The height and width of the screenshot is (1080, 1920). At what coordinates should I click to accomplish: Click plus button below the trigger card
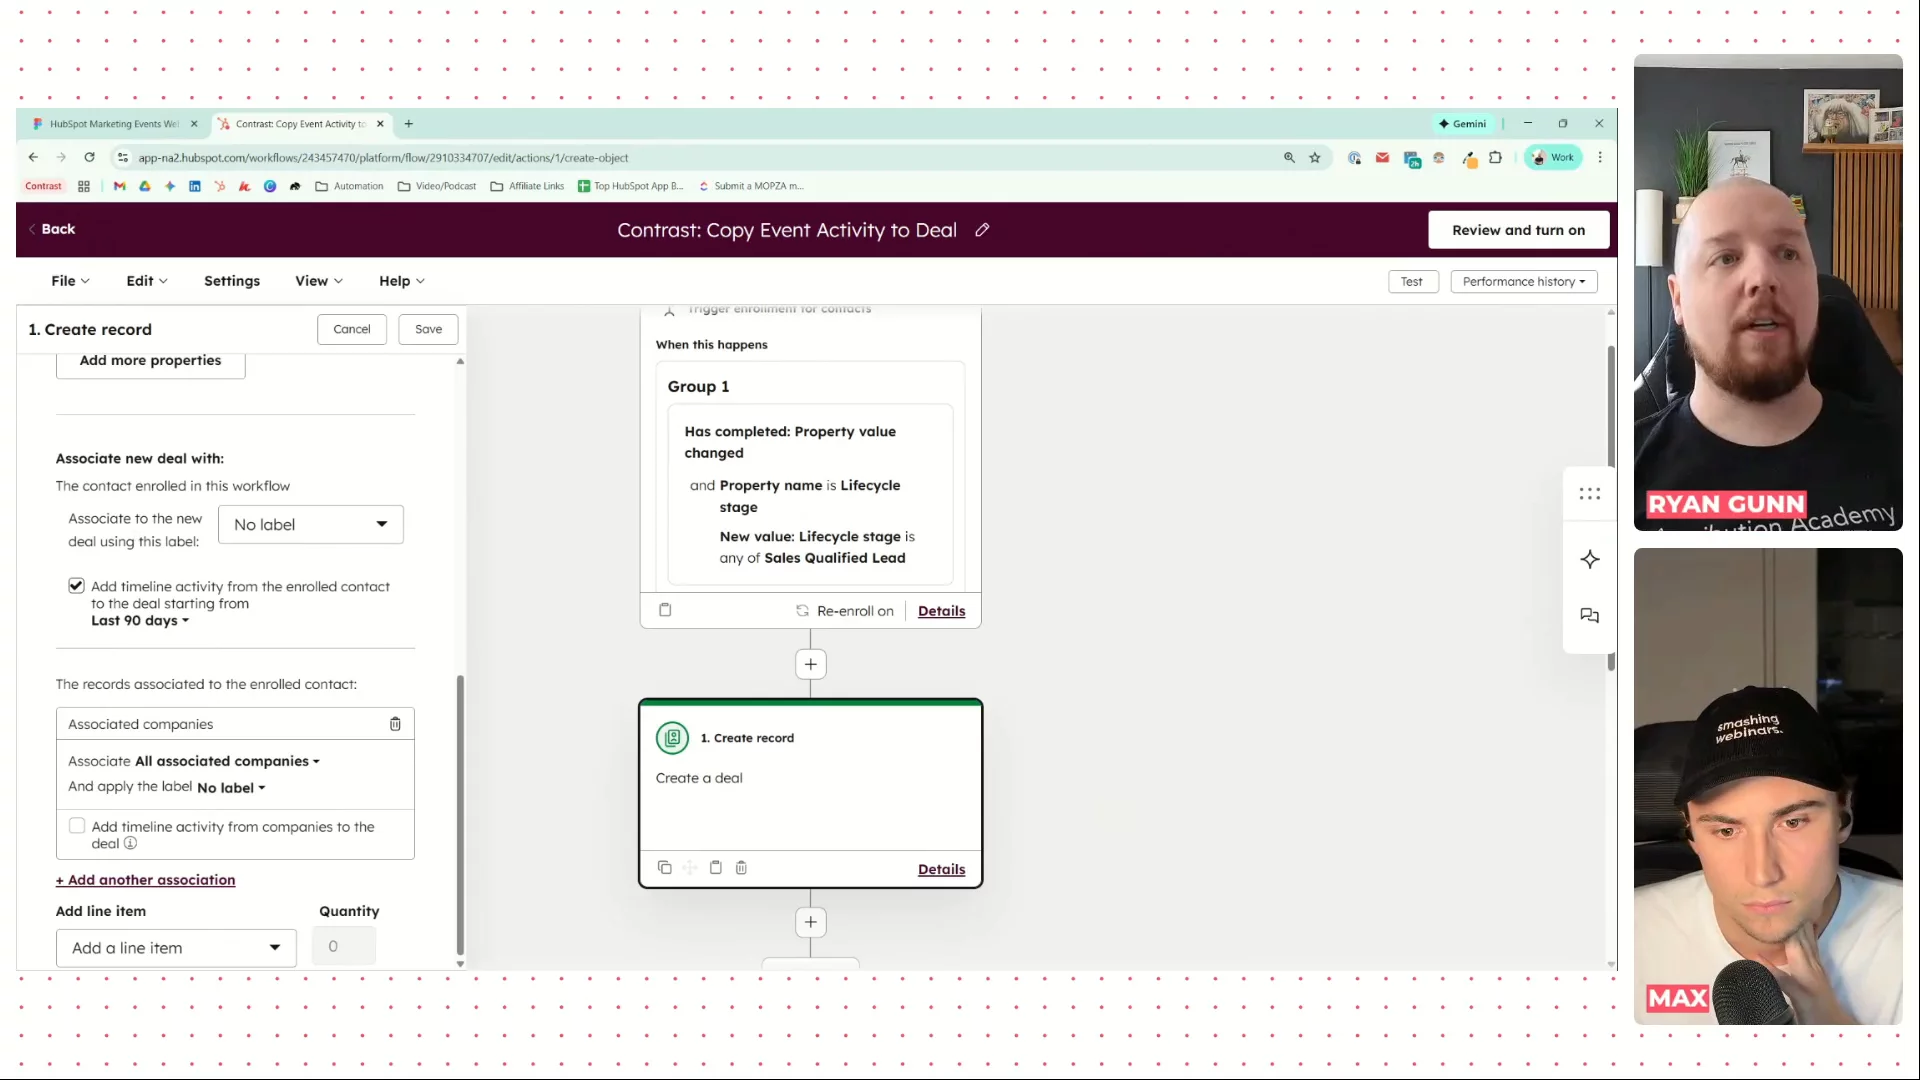click(810, 664)
